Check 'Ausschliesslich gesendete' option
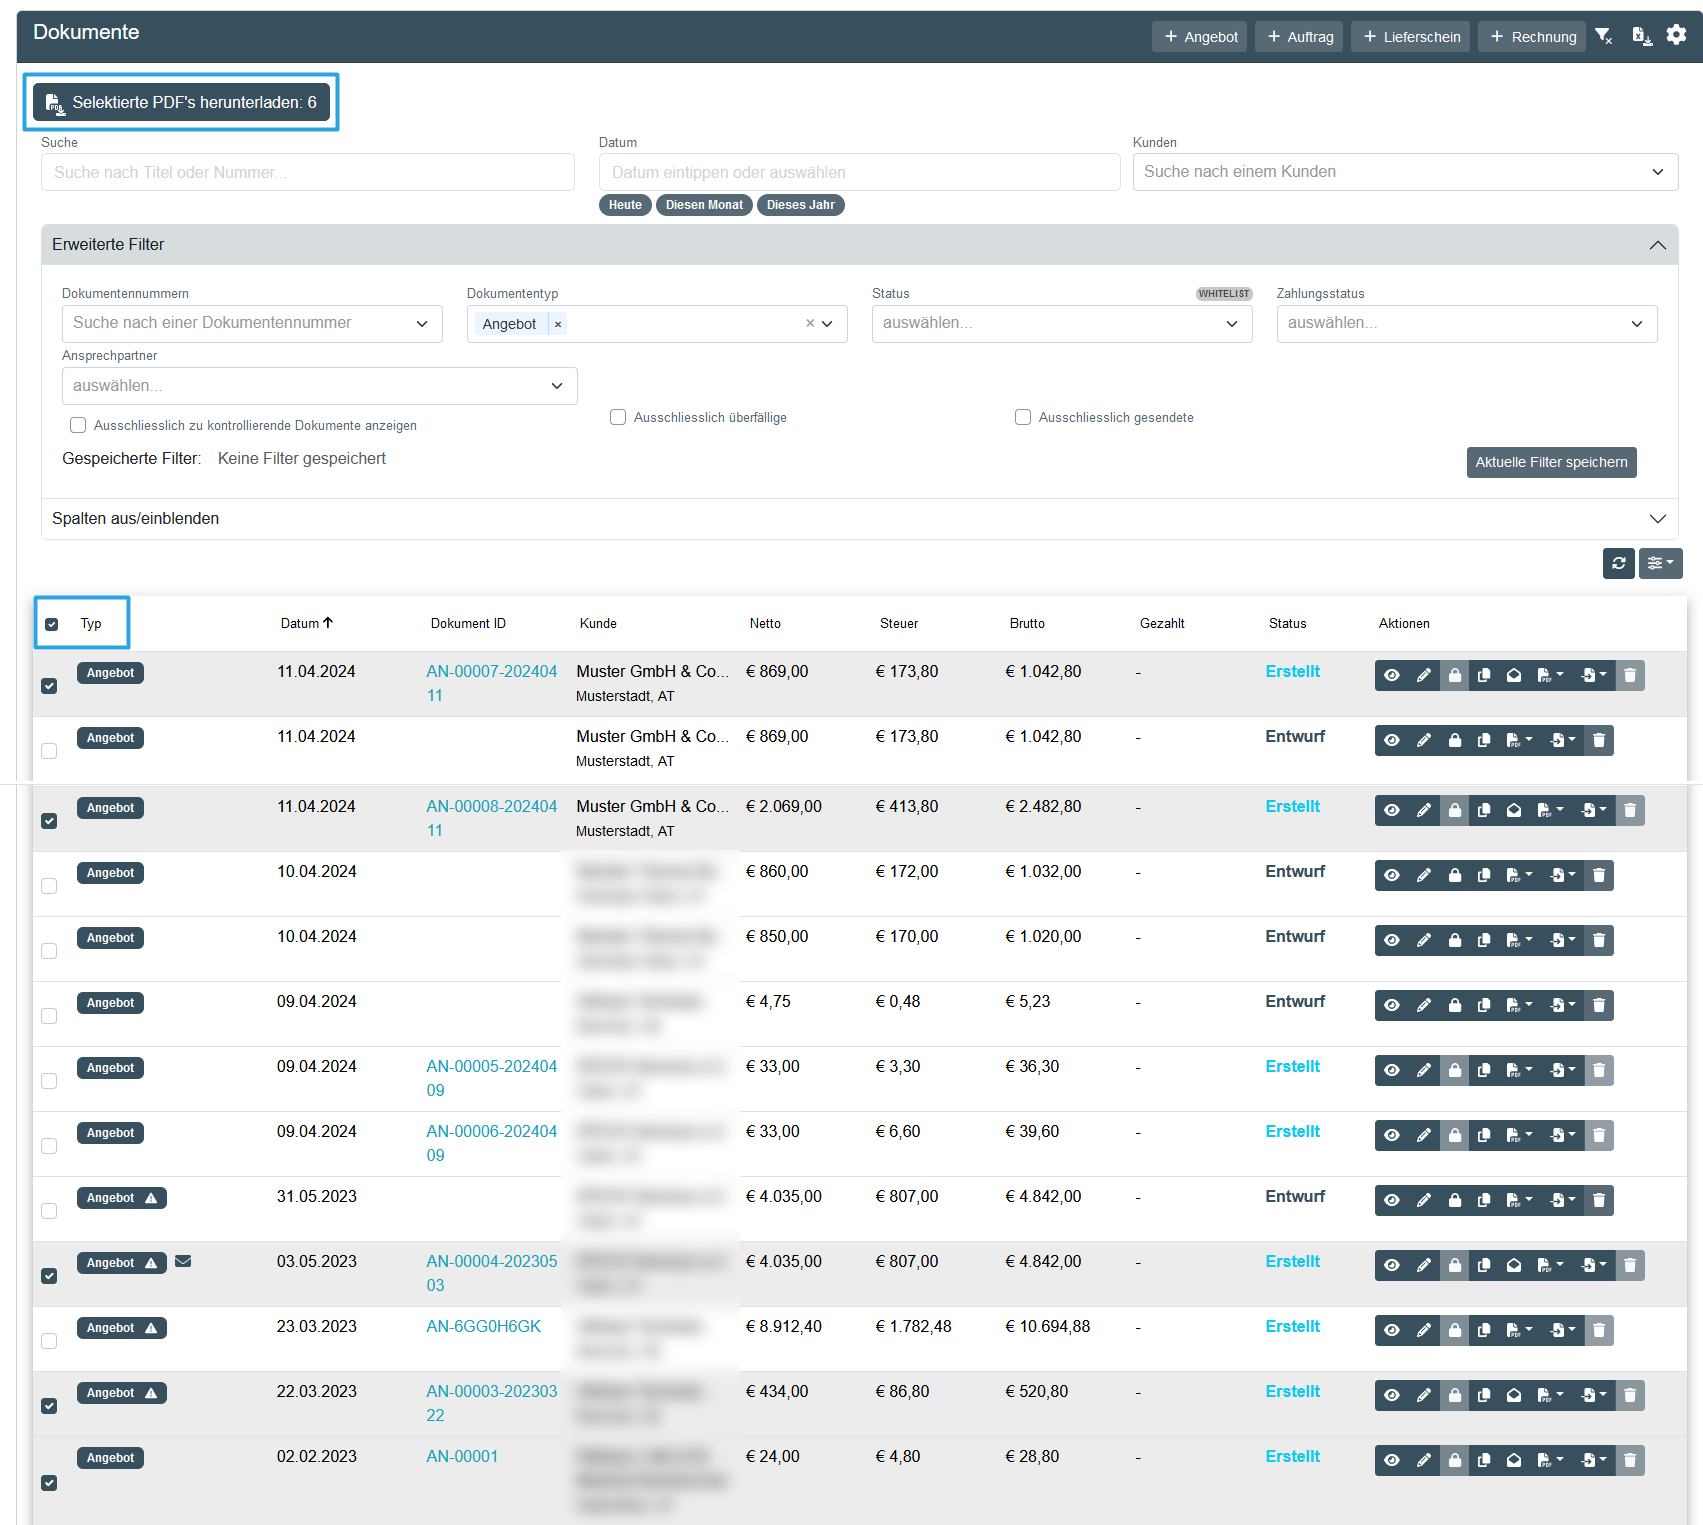The width and height of the screenshot is (1703, 1525). point(1023,417)
